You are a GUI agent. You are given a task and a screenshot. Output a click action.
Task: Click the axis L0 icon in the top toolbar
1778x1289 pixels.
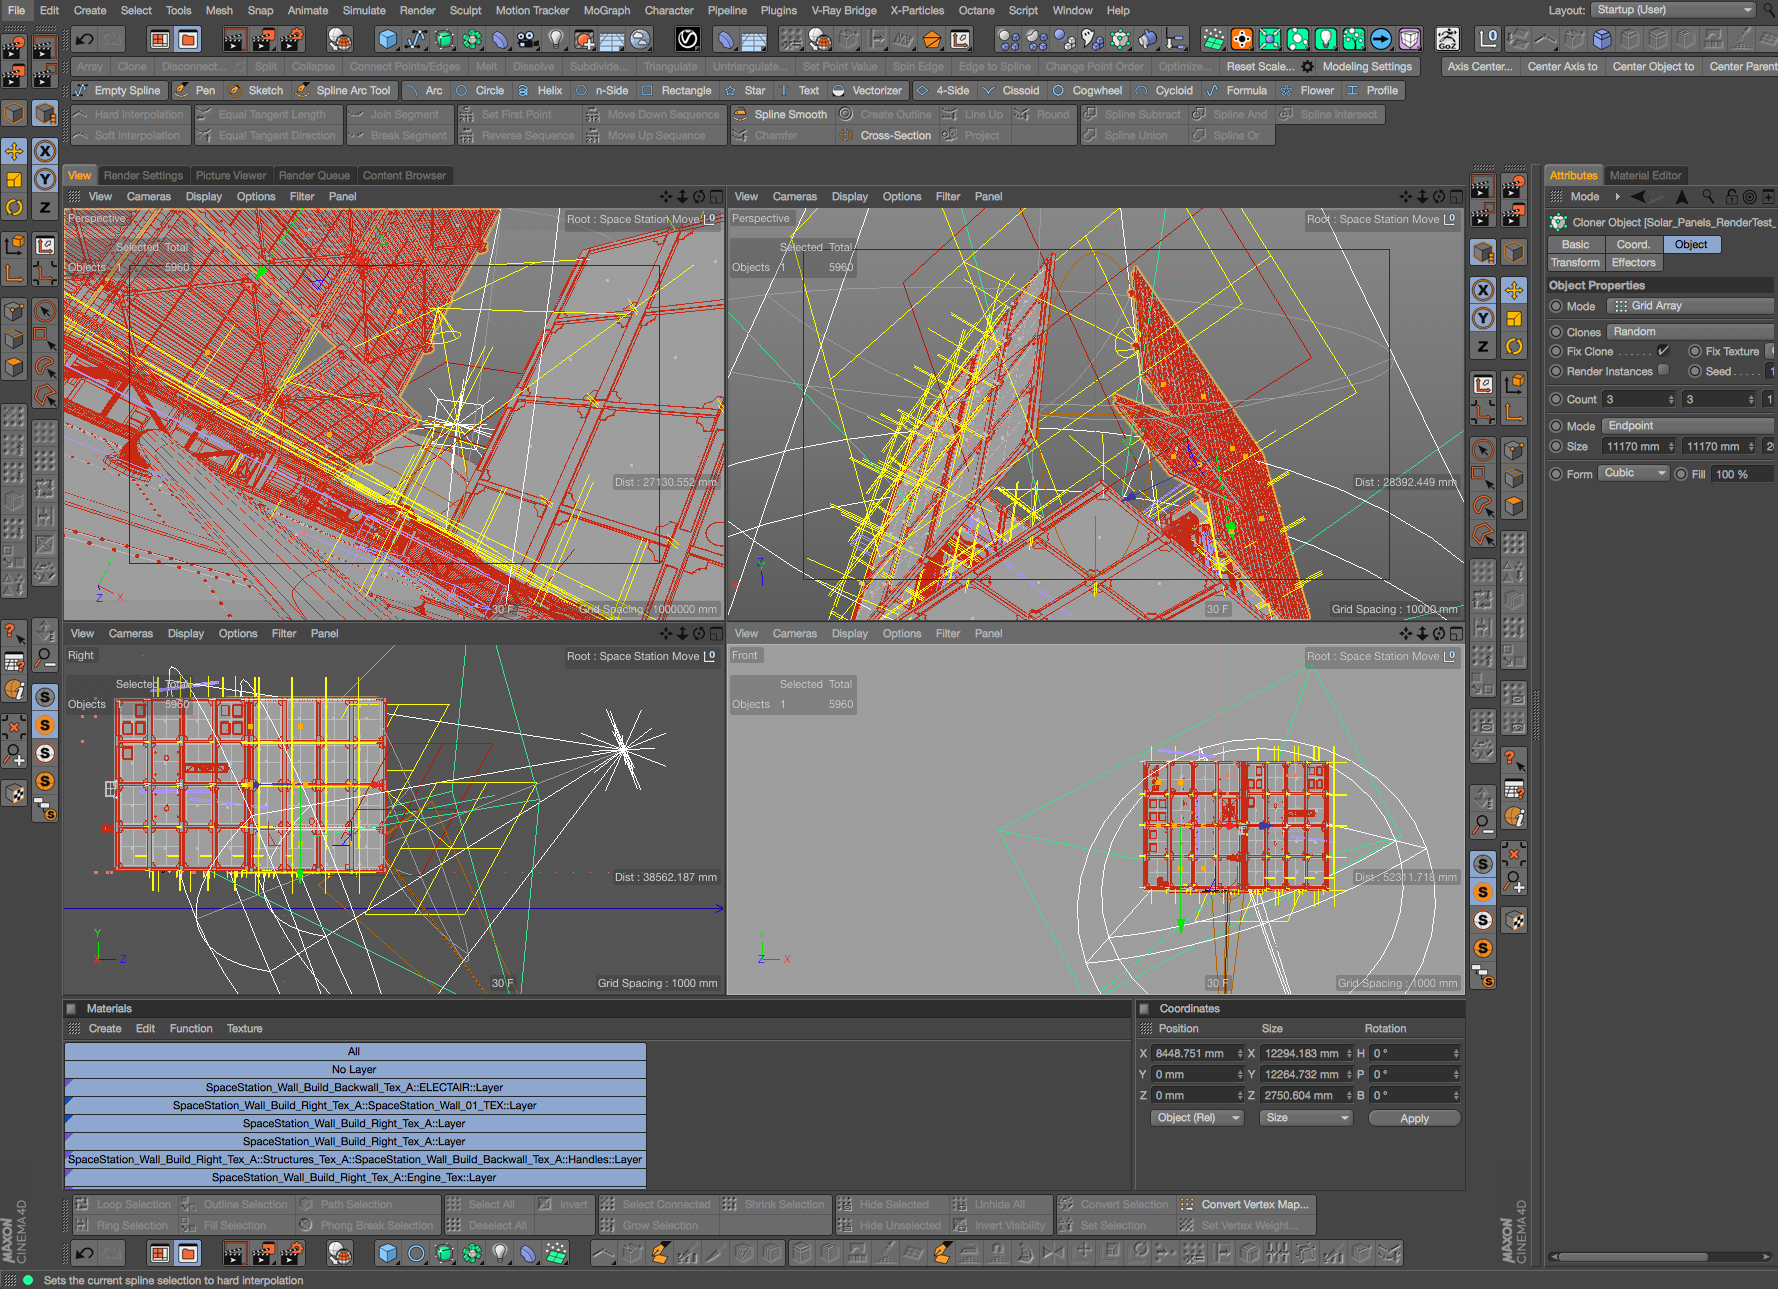tap(1488, 39)
